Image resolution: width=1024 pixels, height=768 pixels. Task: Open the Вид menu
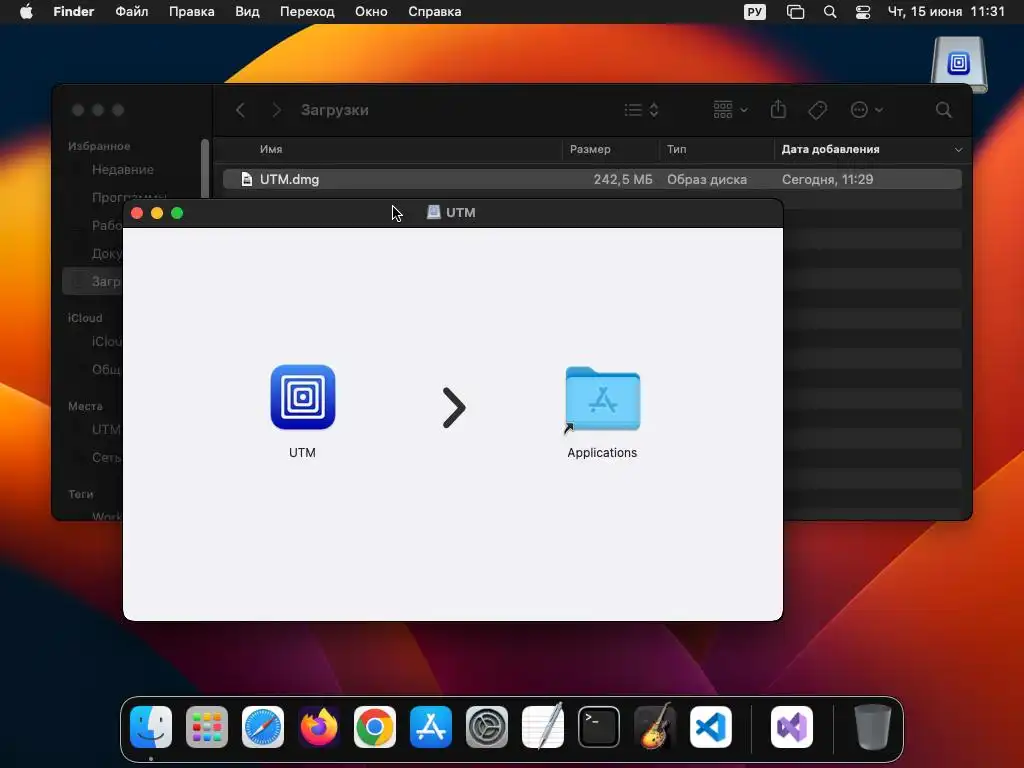[x=248, y=12]
